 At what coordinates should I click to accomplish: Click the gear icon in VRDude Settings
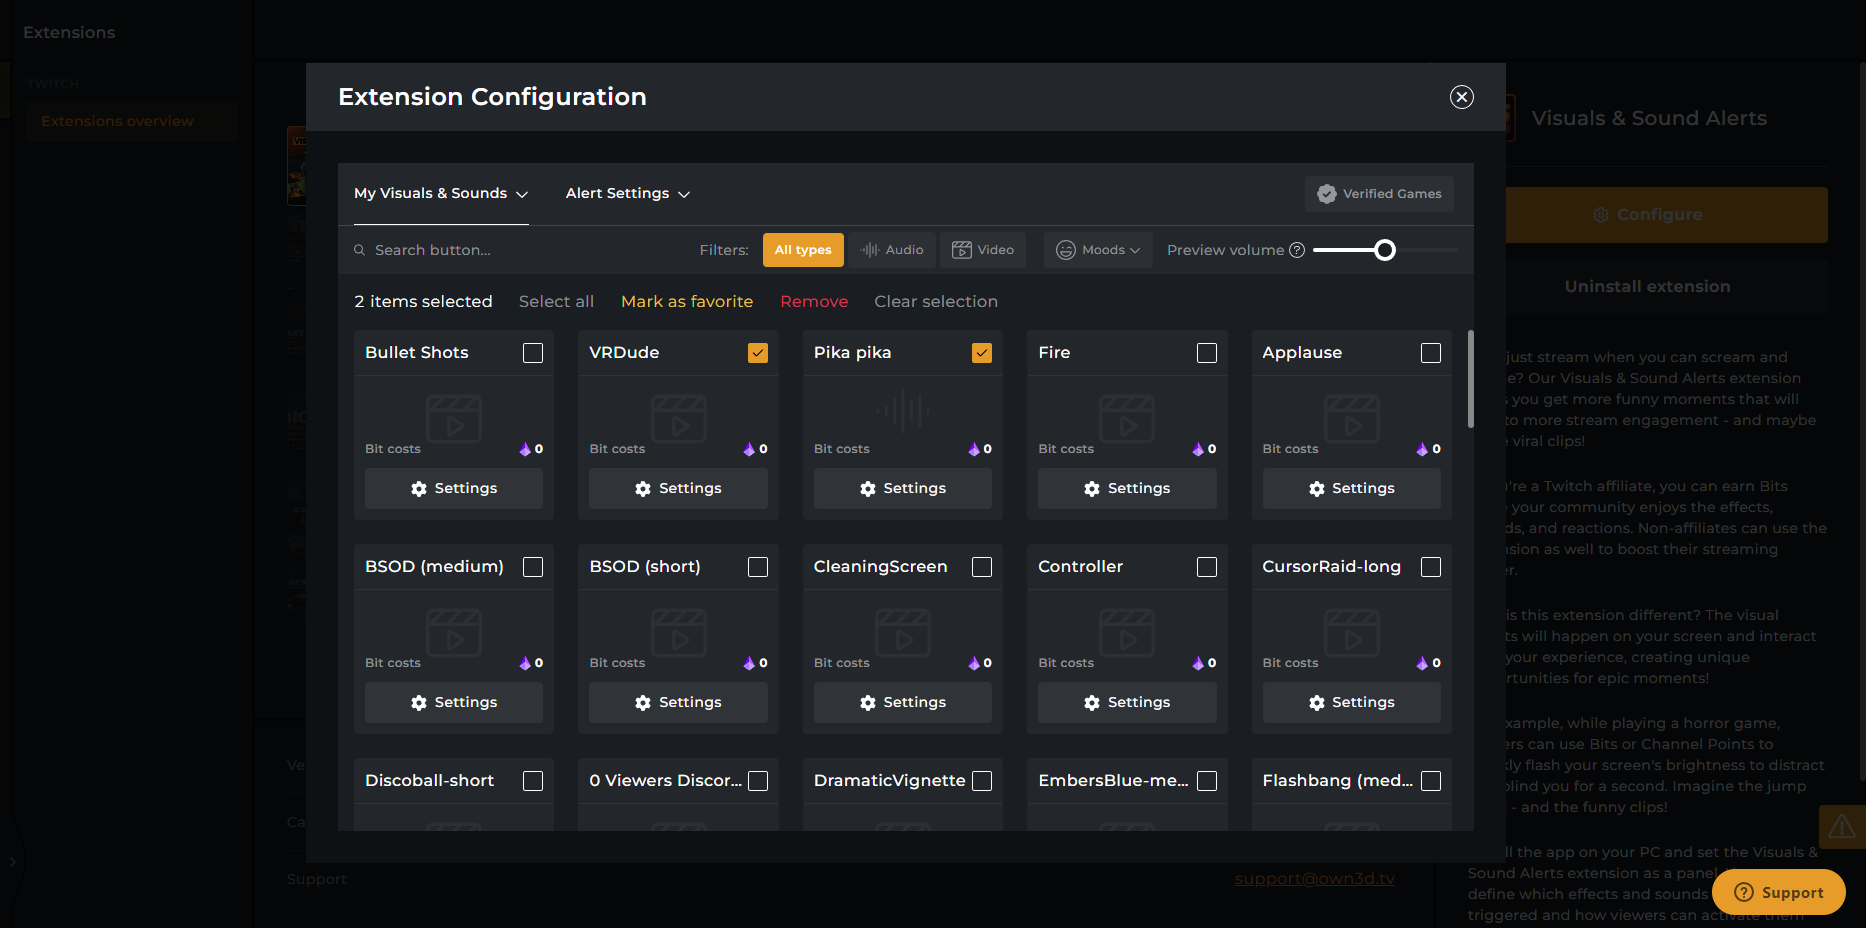[643, 489]
